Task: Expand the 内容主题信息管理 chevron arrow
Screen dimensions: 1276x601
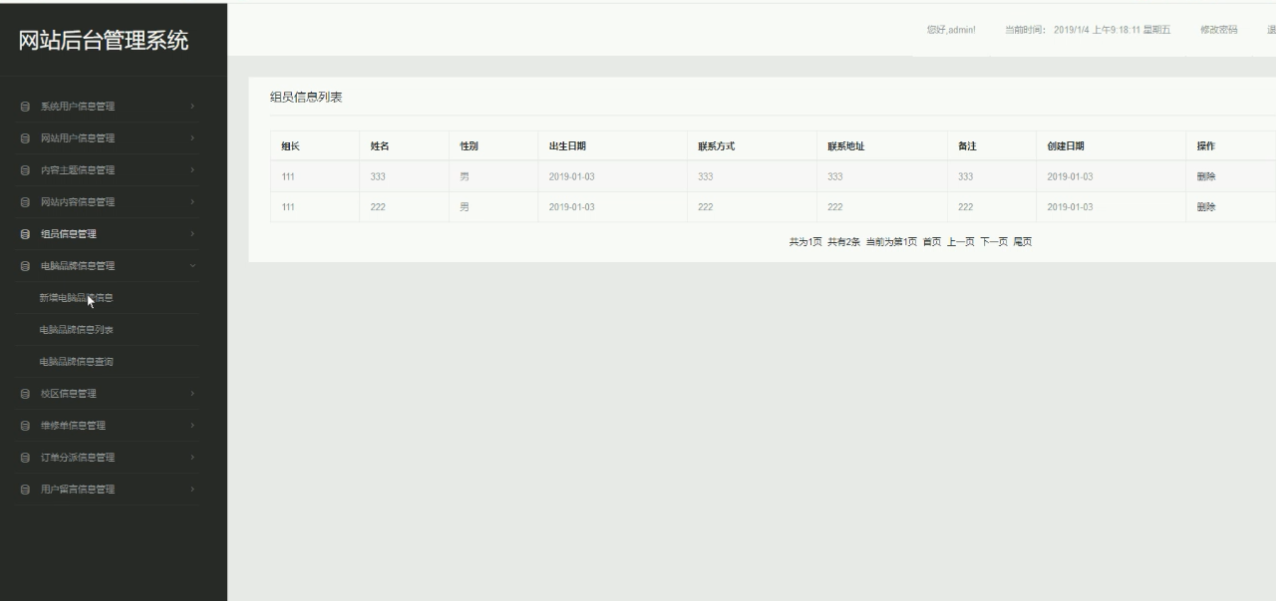Action: [x=192, y=170]
